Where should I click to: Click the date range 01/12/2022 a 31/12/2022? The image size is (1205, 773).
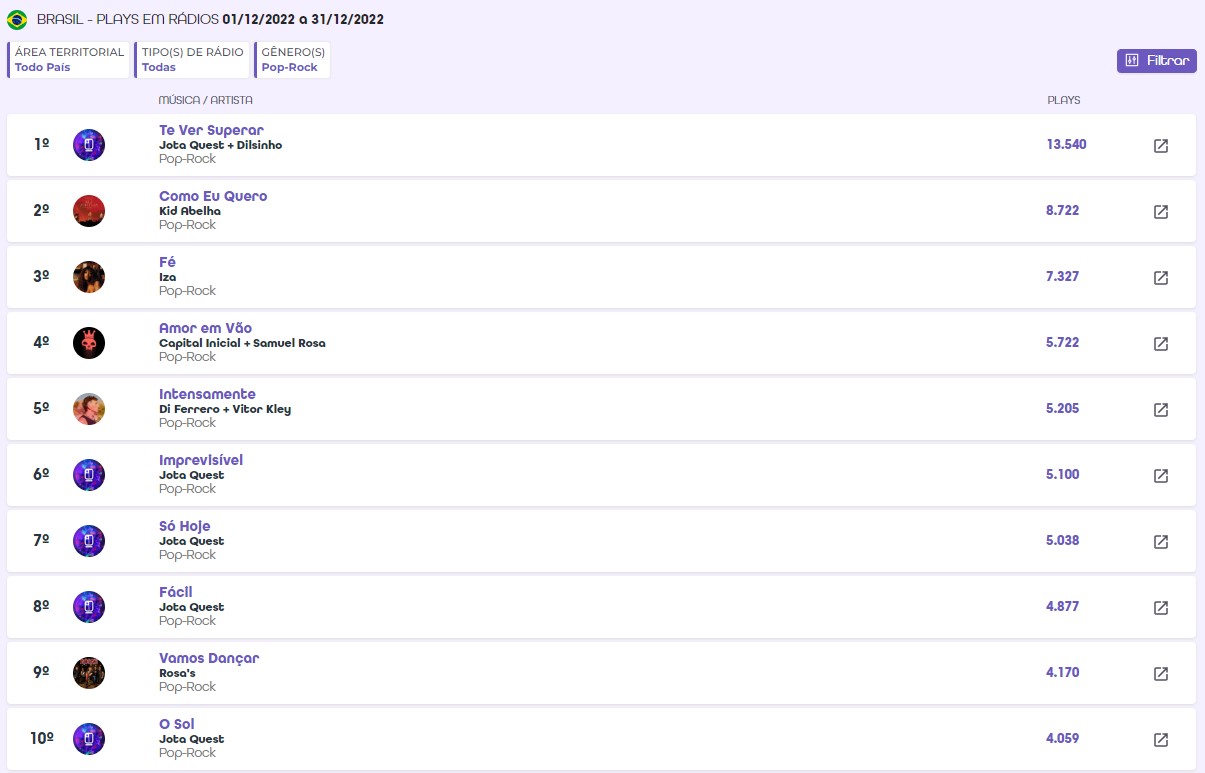pos(303,19)
